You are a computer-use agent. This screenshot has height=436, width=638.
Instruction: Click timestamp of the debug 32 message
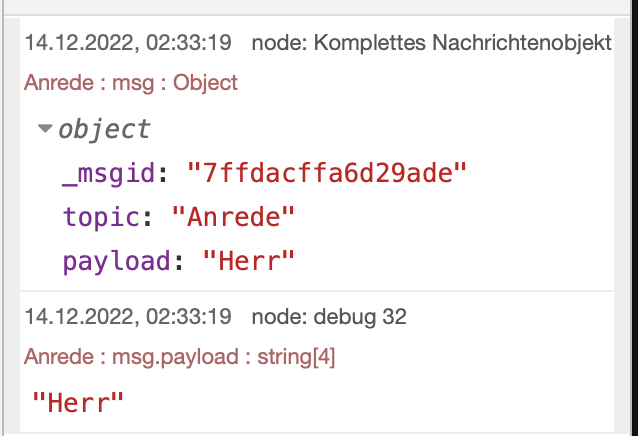(128, 317)
